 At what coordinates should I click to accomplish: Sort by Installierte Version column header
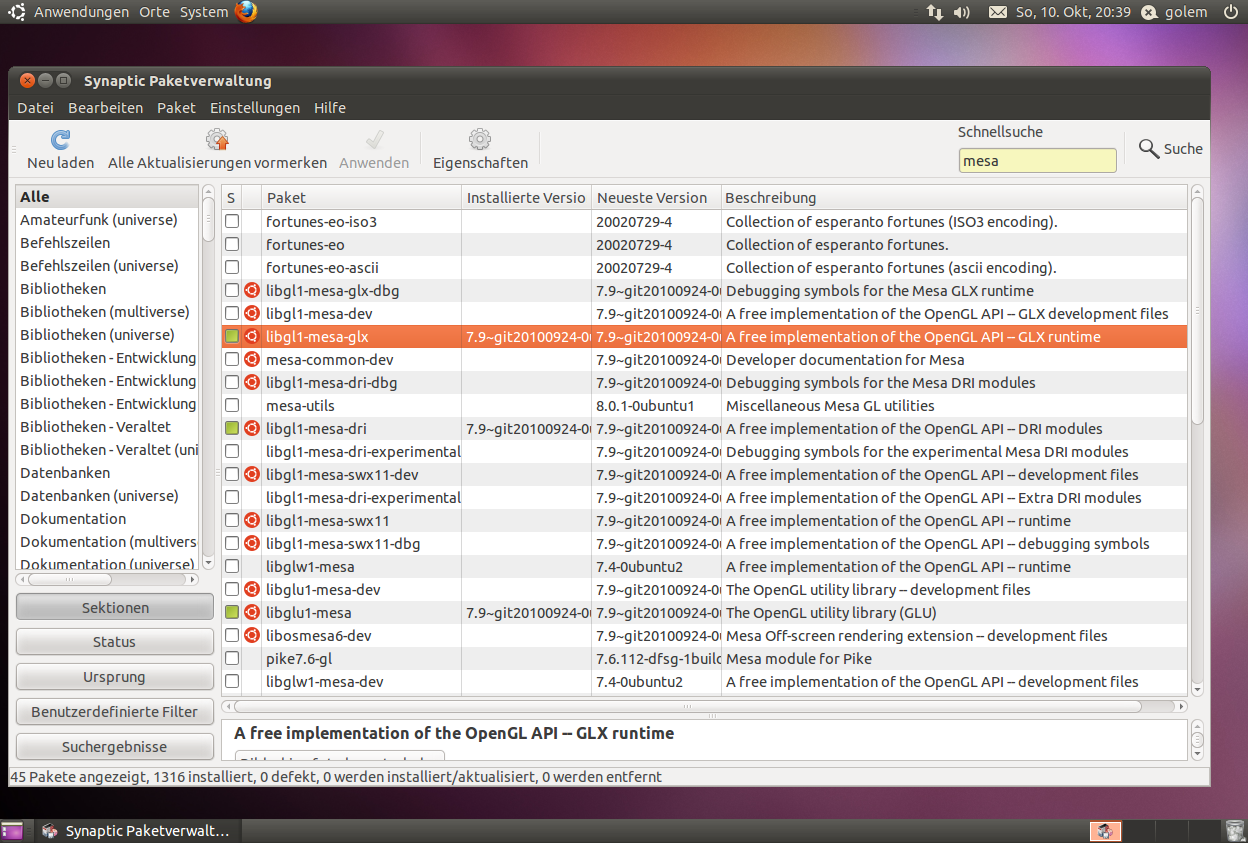pyautogui.click(x=526, y=197)
